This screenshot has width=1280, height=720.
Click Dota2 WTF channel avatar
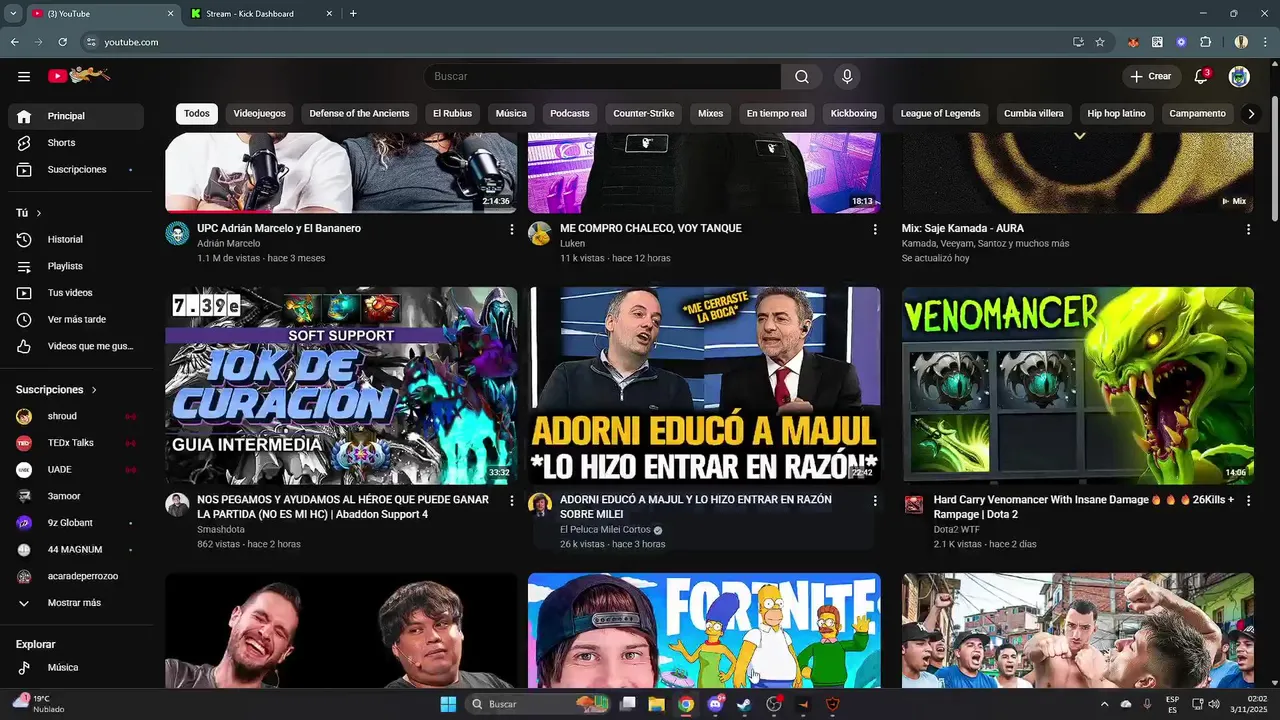pyautogui.click(x=914, y=505)
